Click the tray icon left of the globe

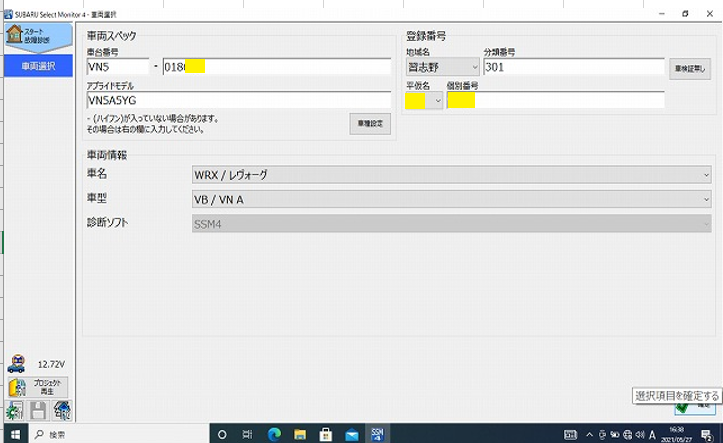[x=615, y=434]
